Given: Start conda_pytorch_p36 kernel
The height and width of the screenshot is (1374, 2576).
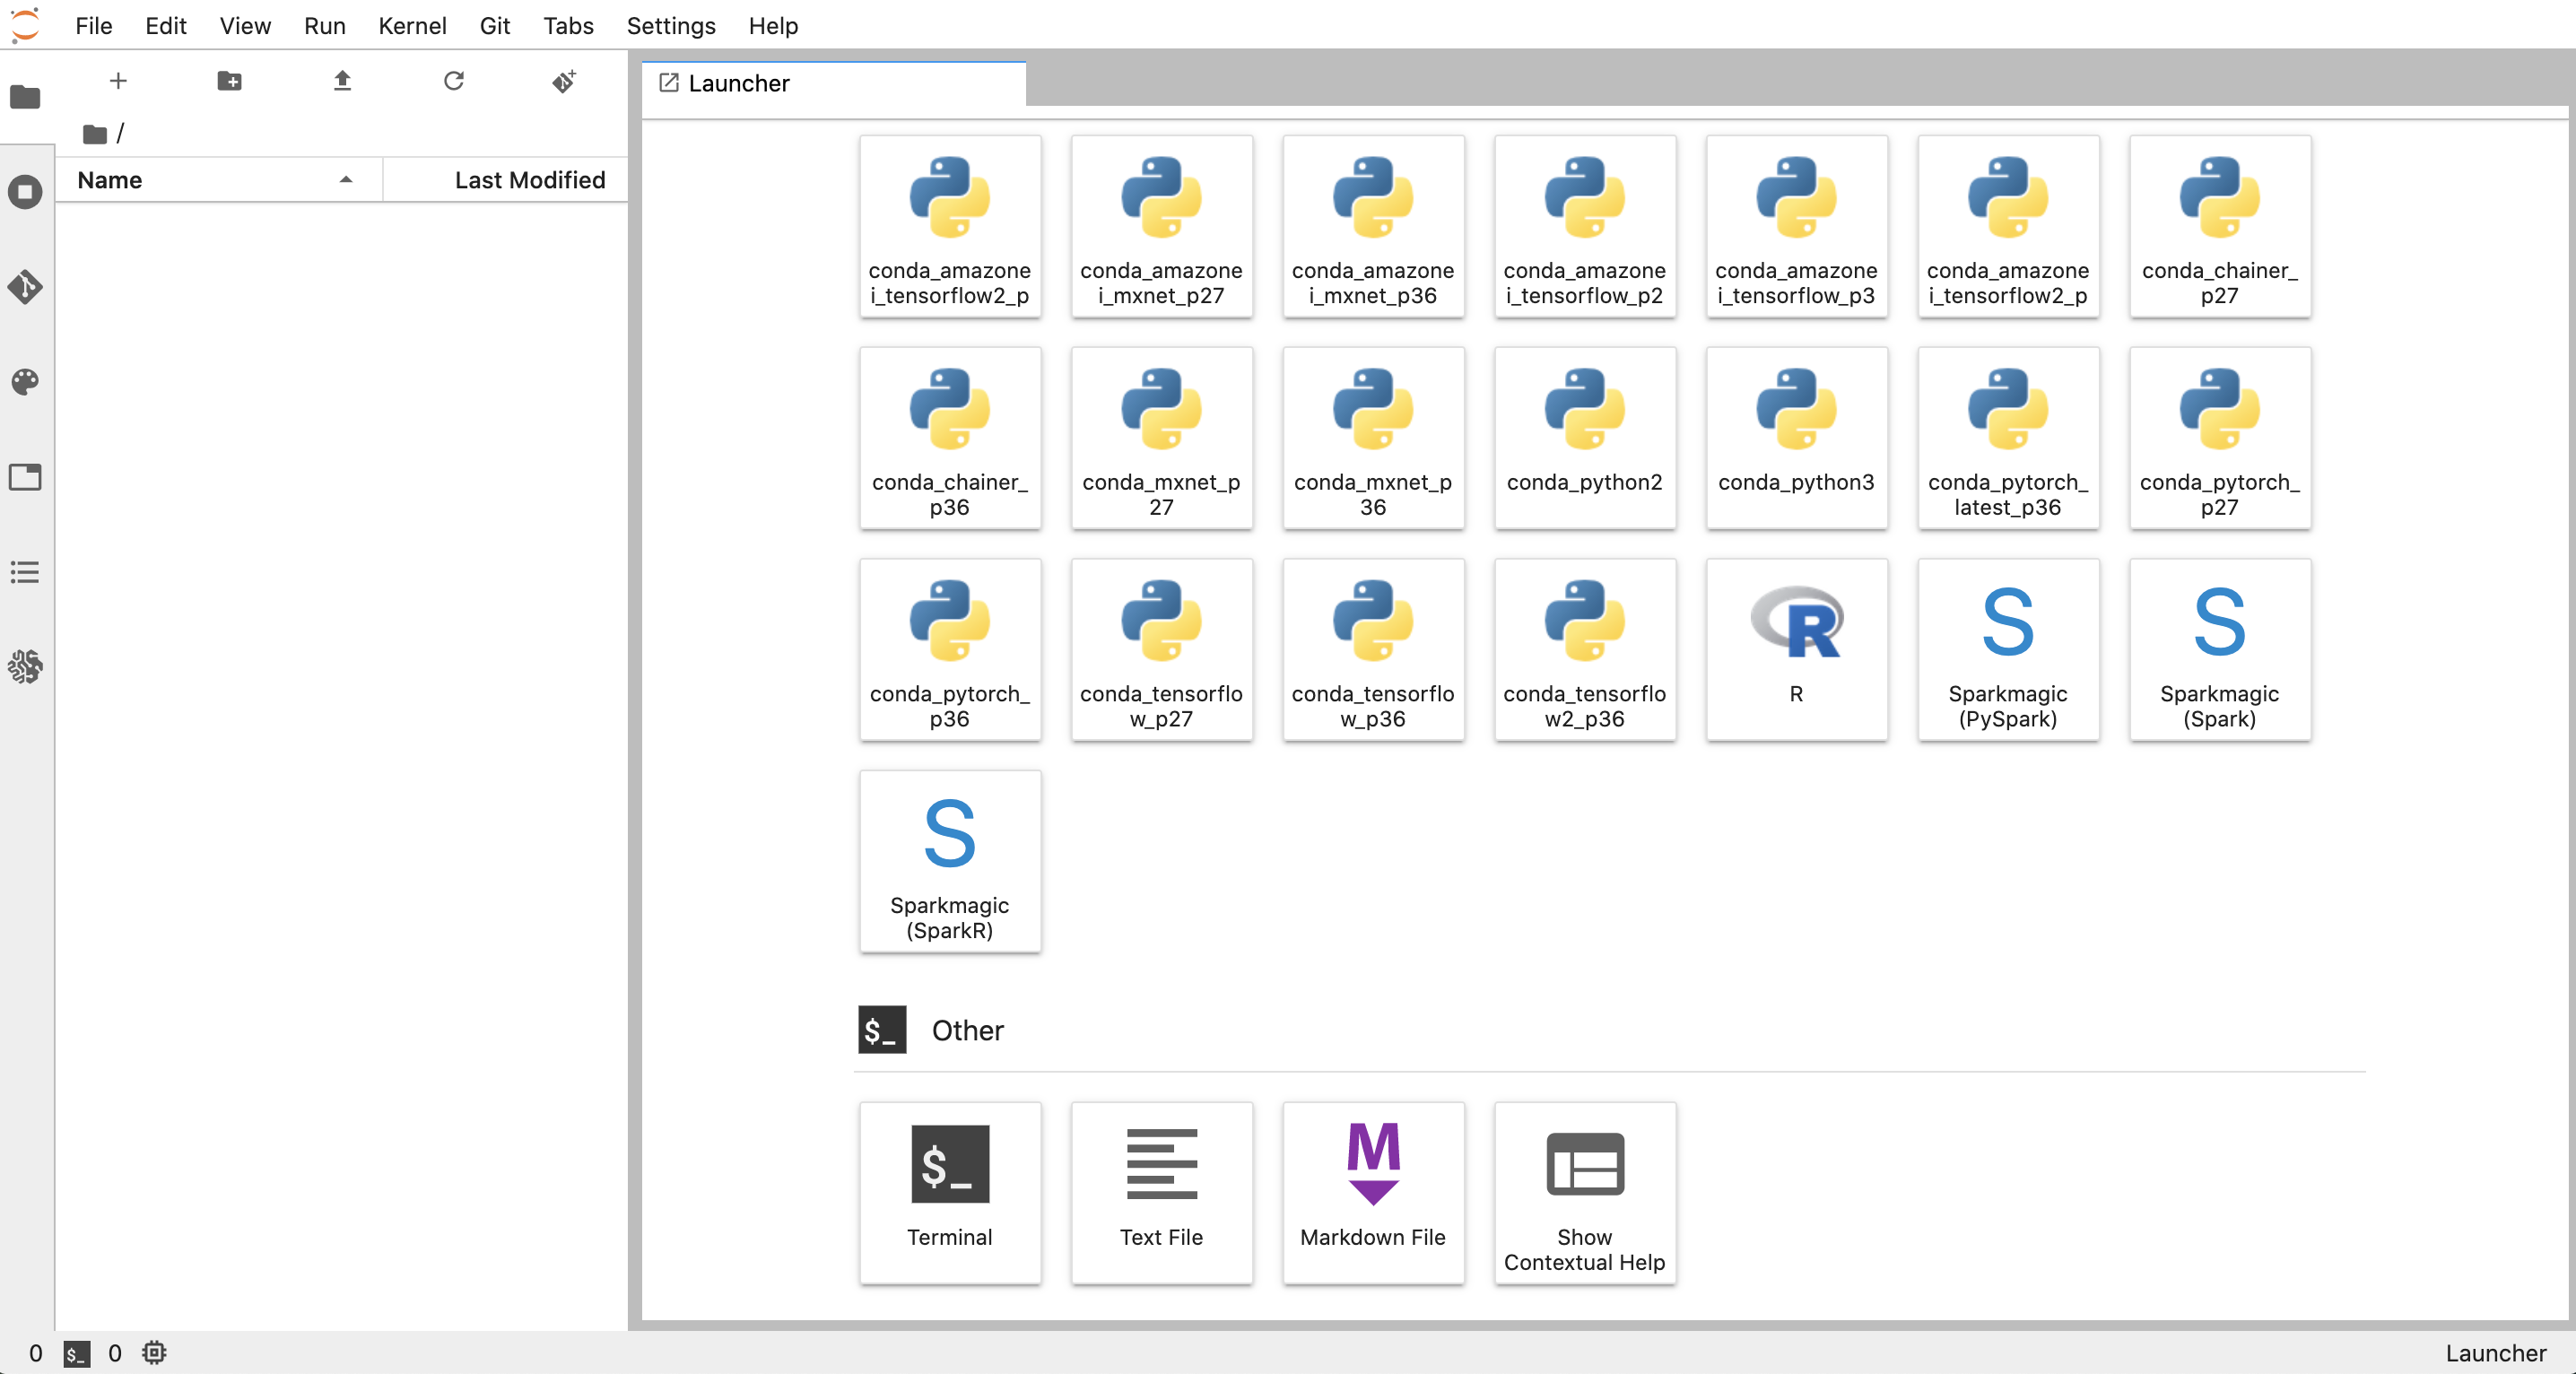Looking at the screenshot, I should [950, 651].
